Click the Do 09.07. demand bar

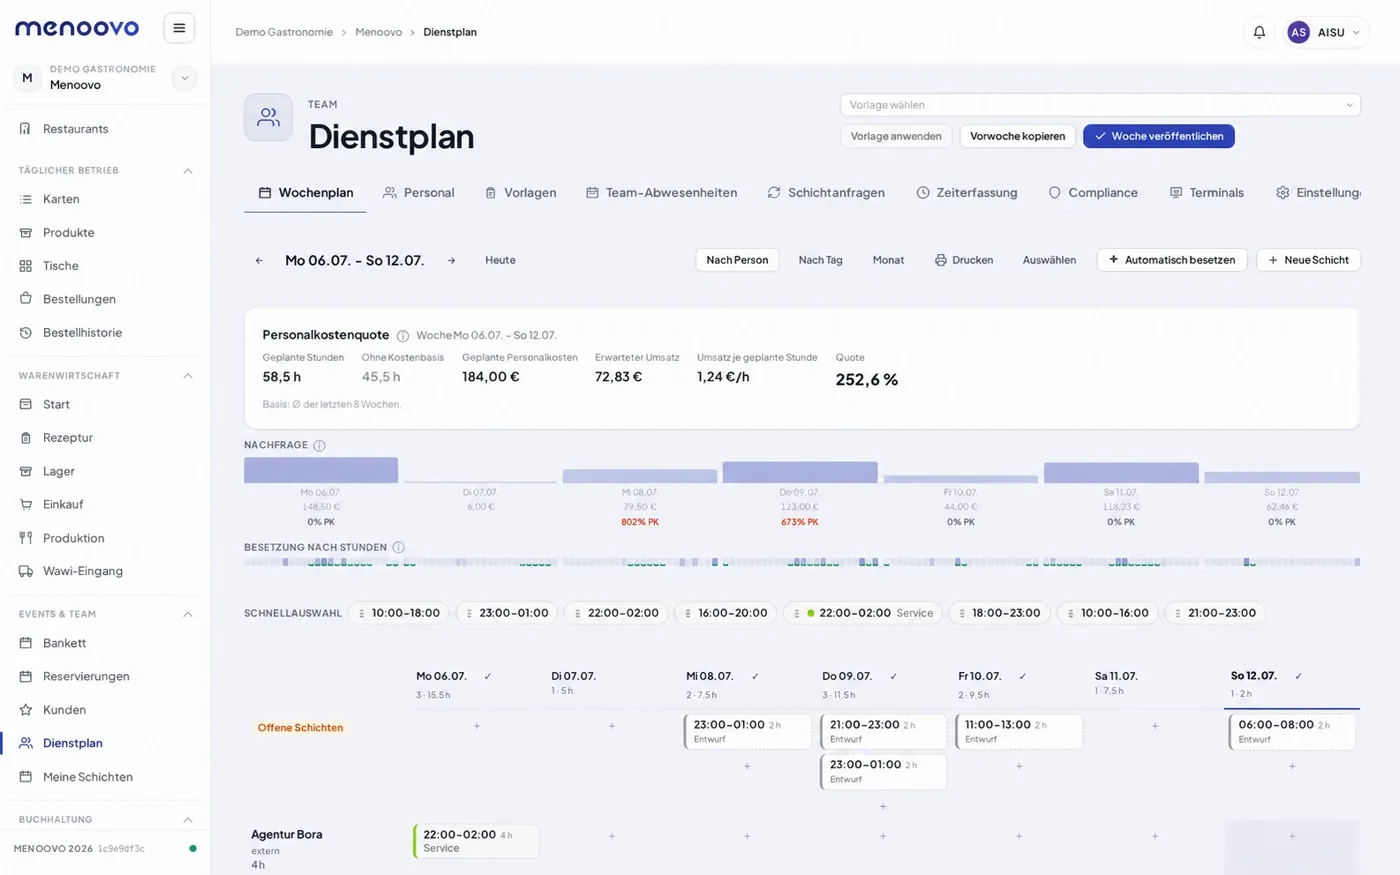(800, 472)
